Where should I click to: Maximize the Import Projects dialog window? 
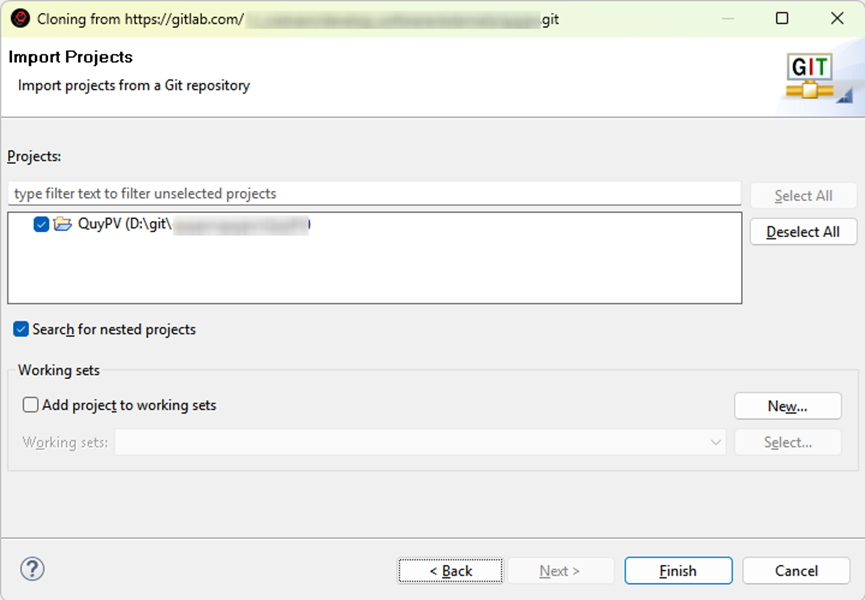782,19
